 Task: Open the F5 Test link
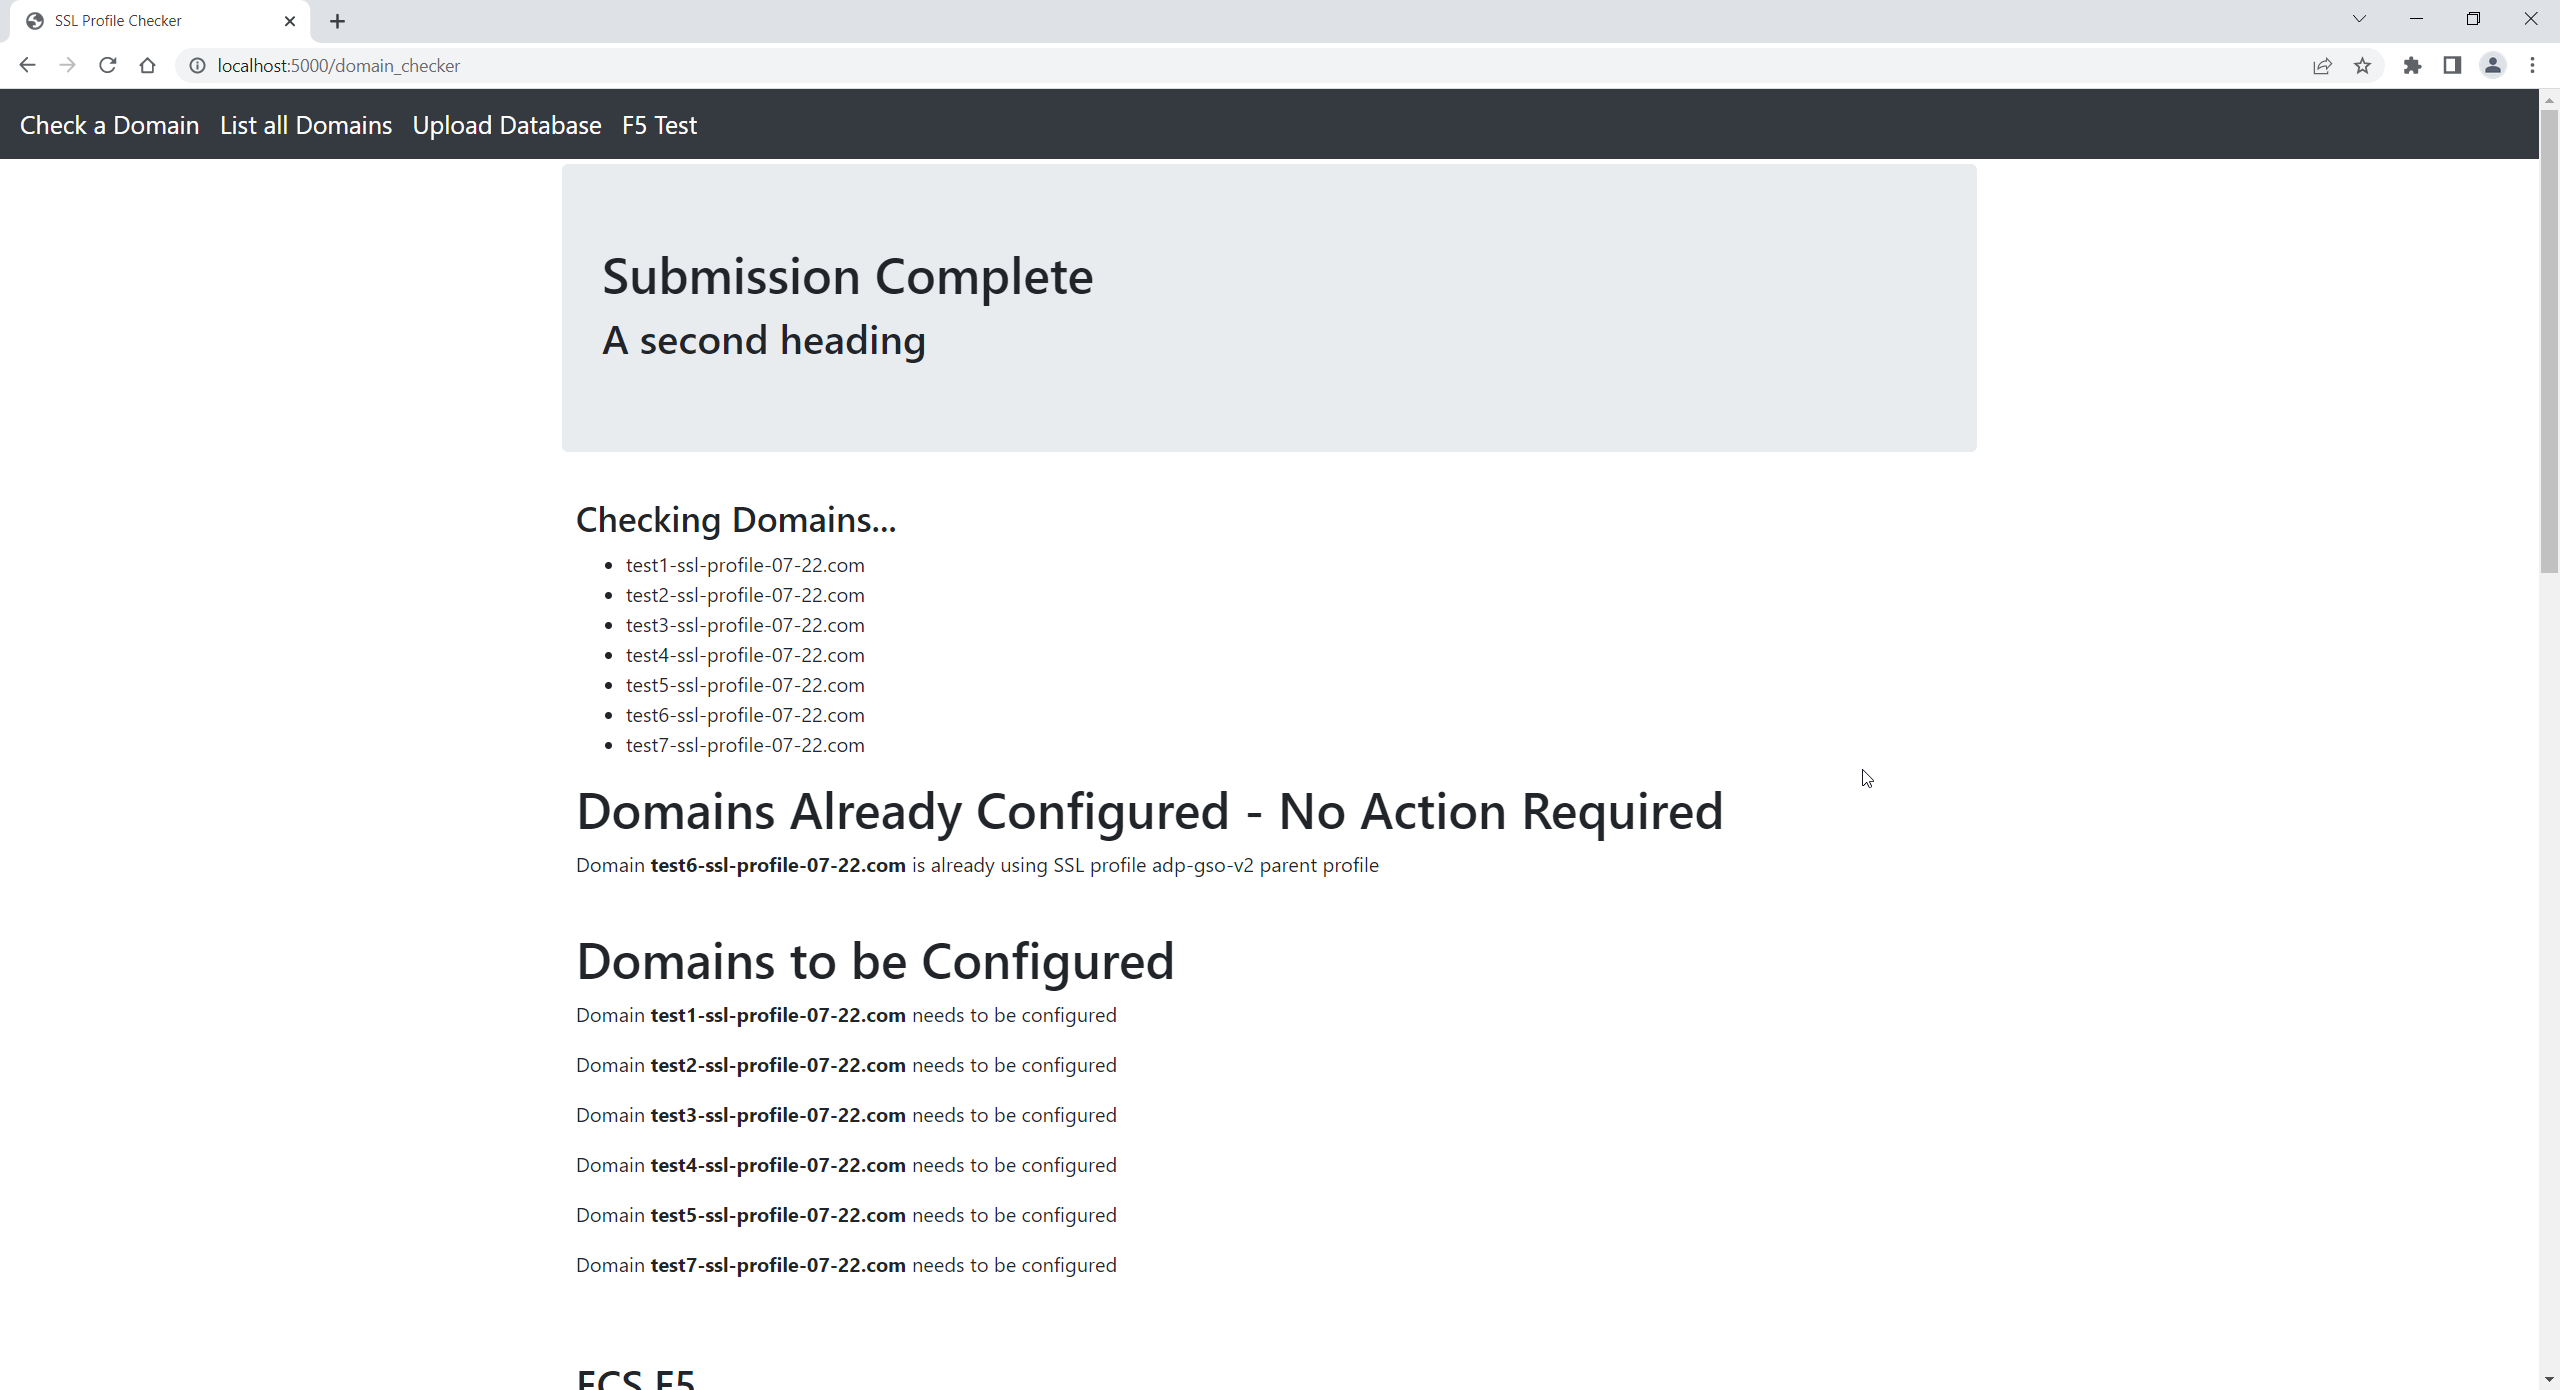point(659,125)
